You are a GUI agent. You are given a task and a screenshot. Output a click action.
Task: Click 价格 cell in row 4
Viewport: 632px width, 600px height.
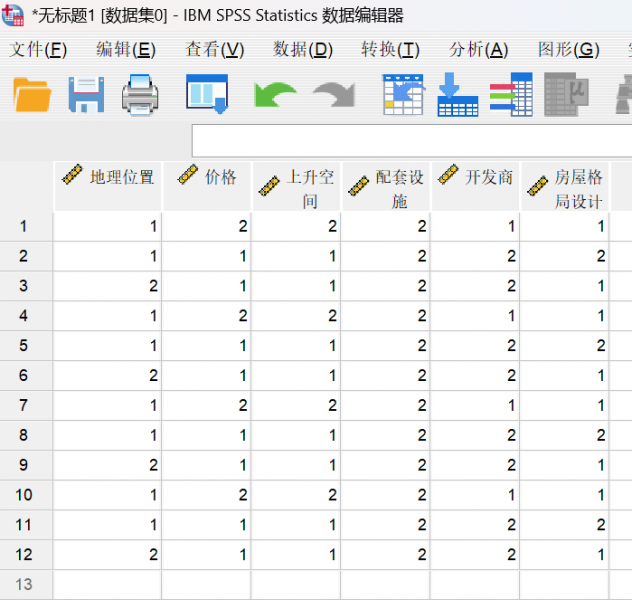point(206,316)
